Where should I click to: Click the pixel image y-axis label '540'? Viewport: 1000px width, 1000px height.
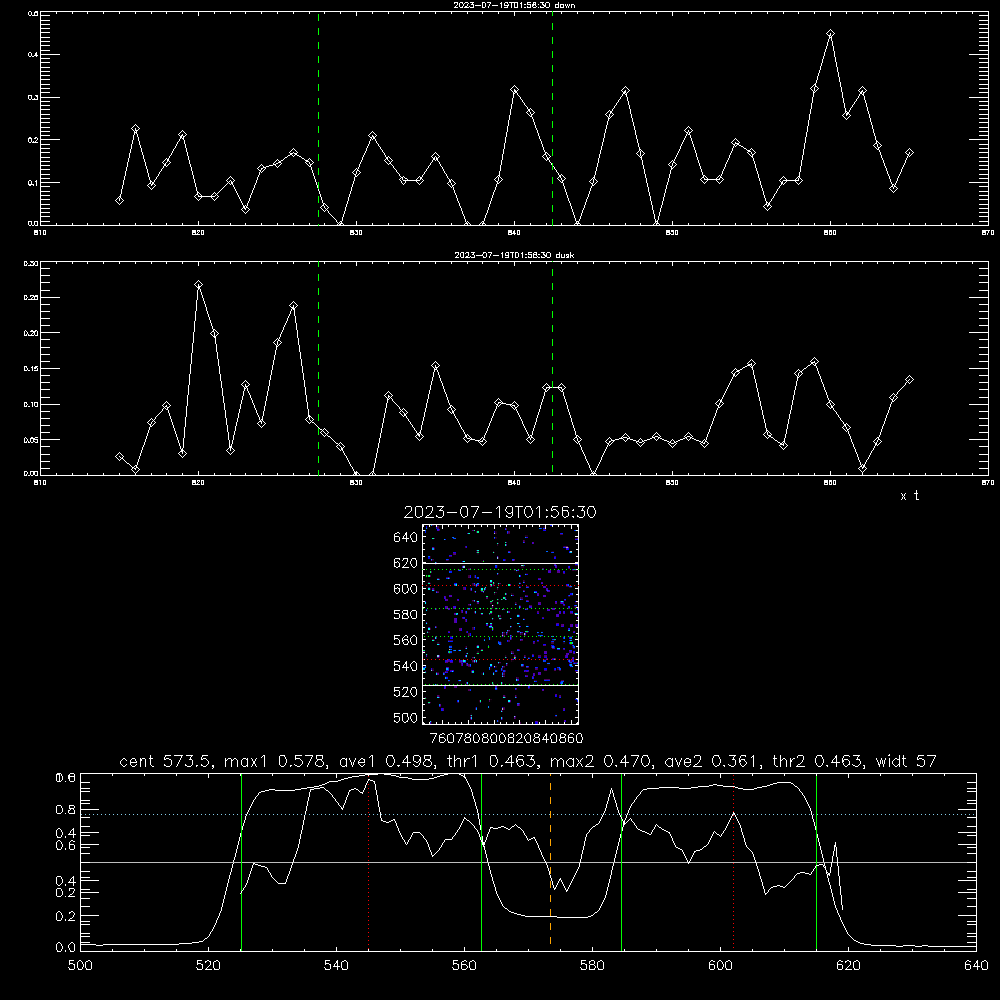[406, 666]
